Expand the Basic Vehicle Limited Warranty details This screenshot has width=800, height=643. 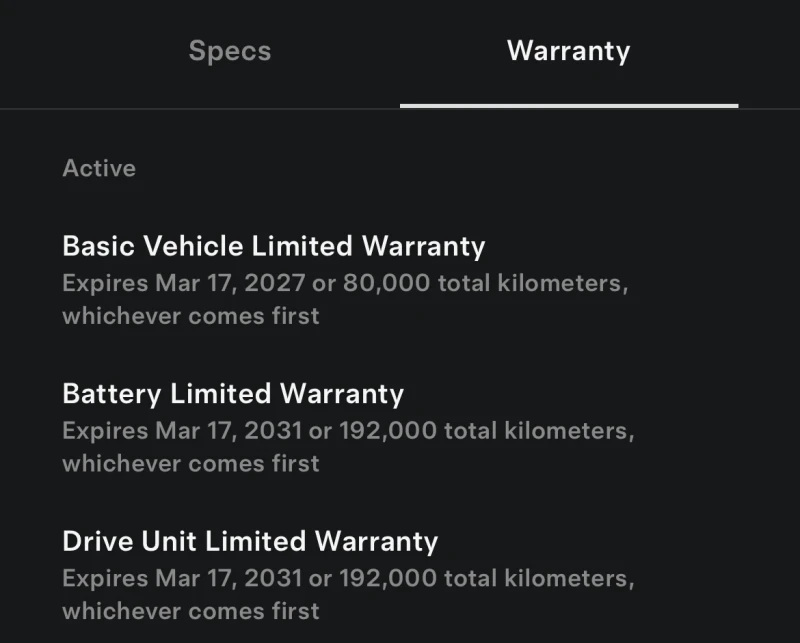pos(274,246)
